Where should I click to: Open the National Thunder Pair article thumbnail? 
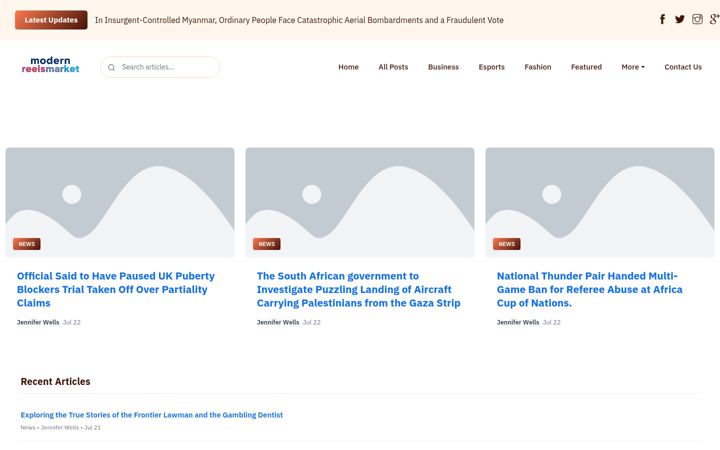(x=600, y=202)
